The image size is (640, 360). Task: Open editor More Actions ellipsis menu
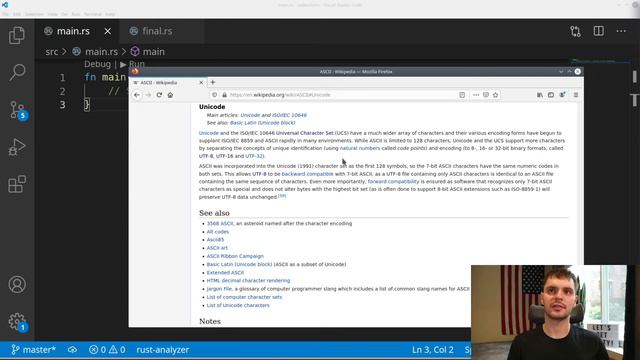pyautogui.click(x=621, y=31)
